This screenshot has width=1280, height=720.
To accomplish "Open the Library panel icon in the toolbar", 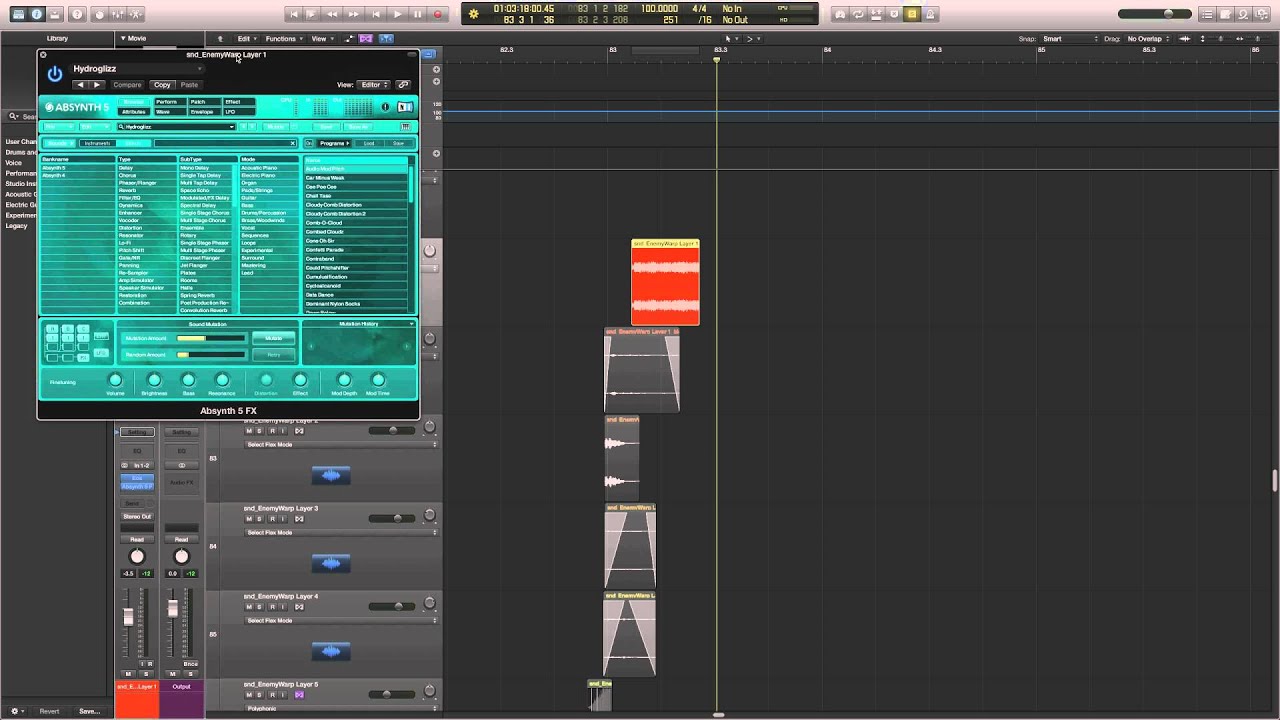I will 18,14.
